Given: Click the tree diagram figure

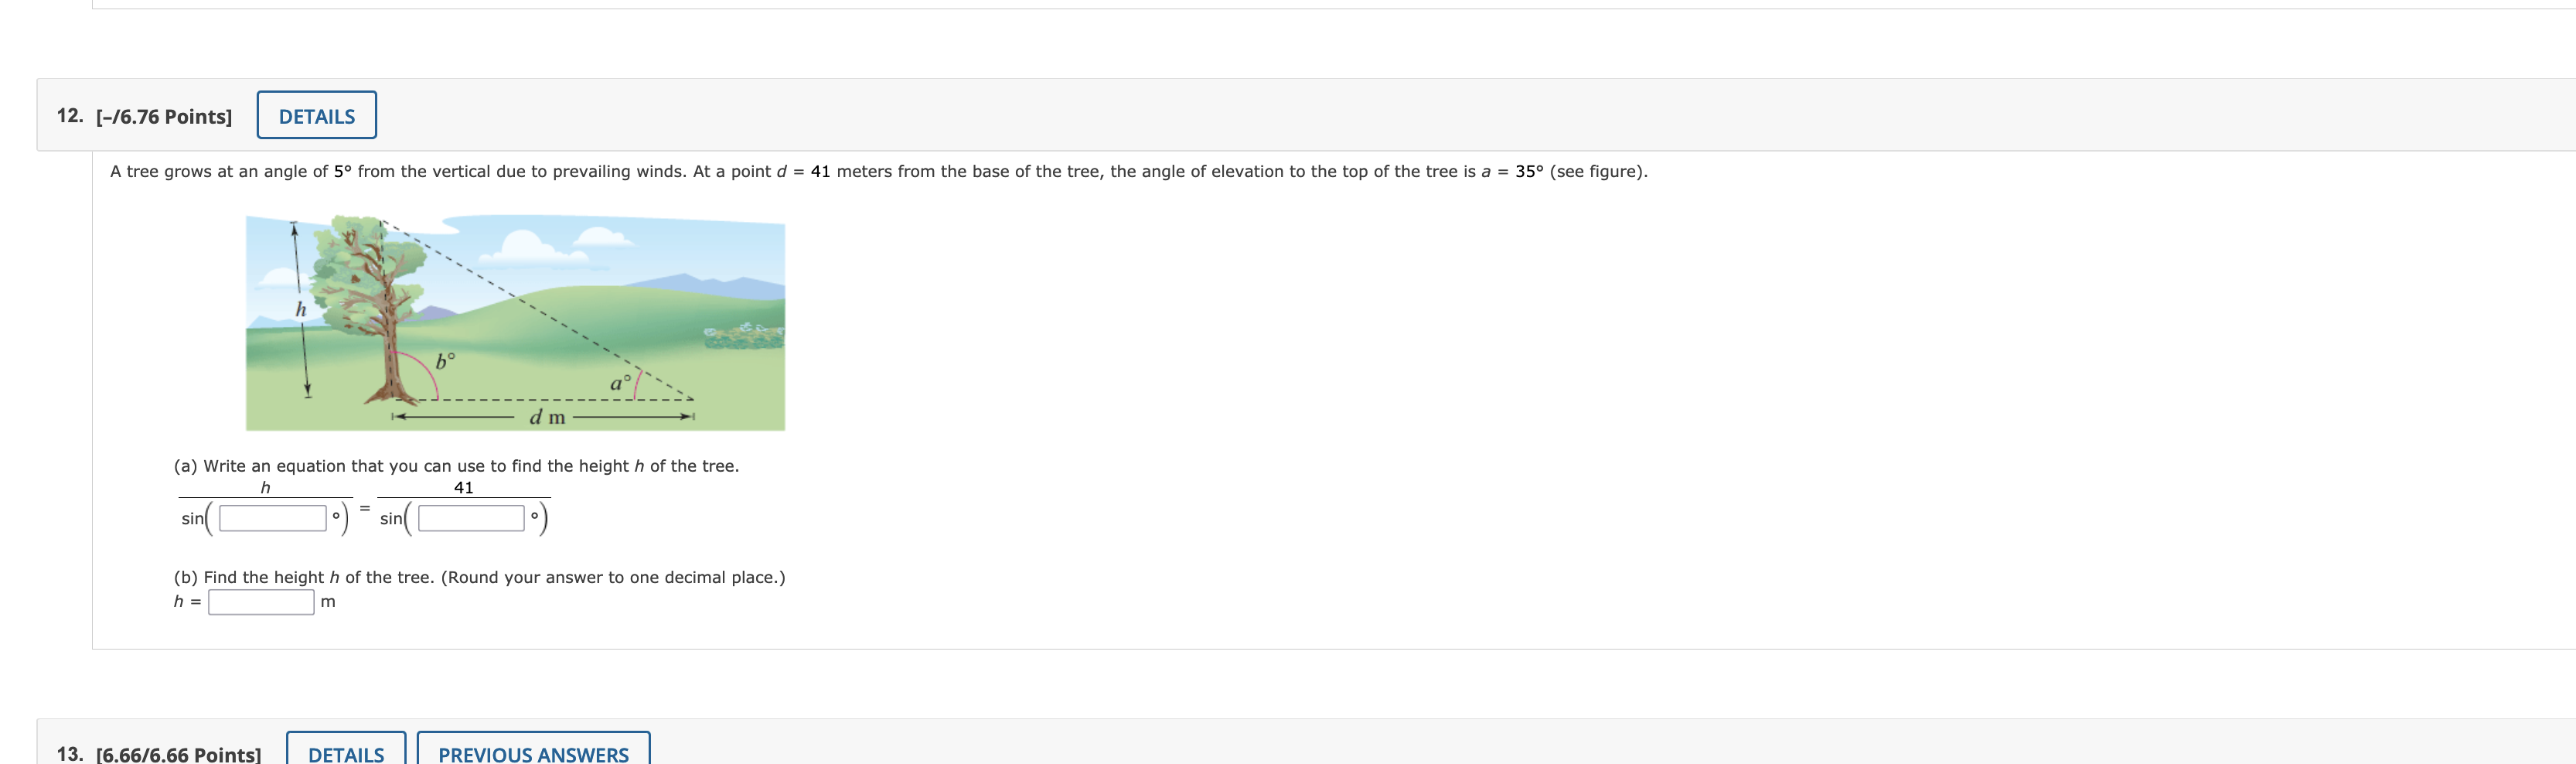Looking at the screenshot, I should pos(515,325).
